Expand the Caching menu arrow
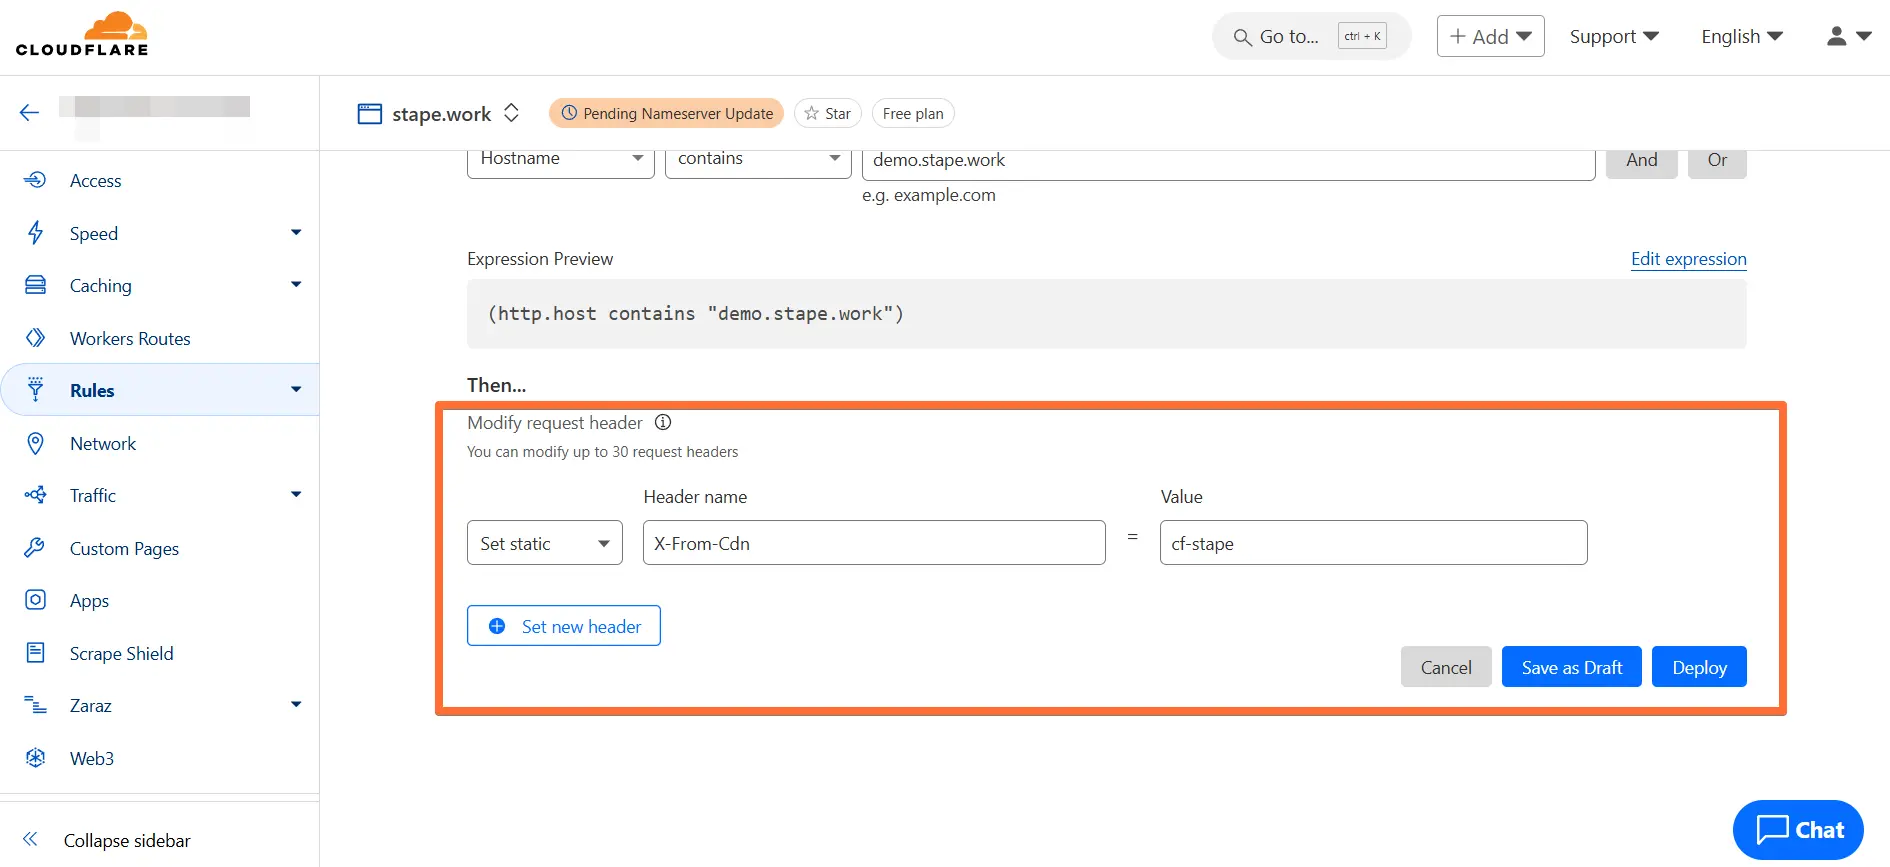 point(296,284)
